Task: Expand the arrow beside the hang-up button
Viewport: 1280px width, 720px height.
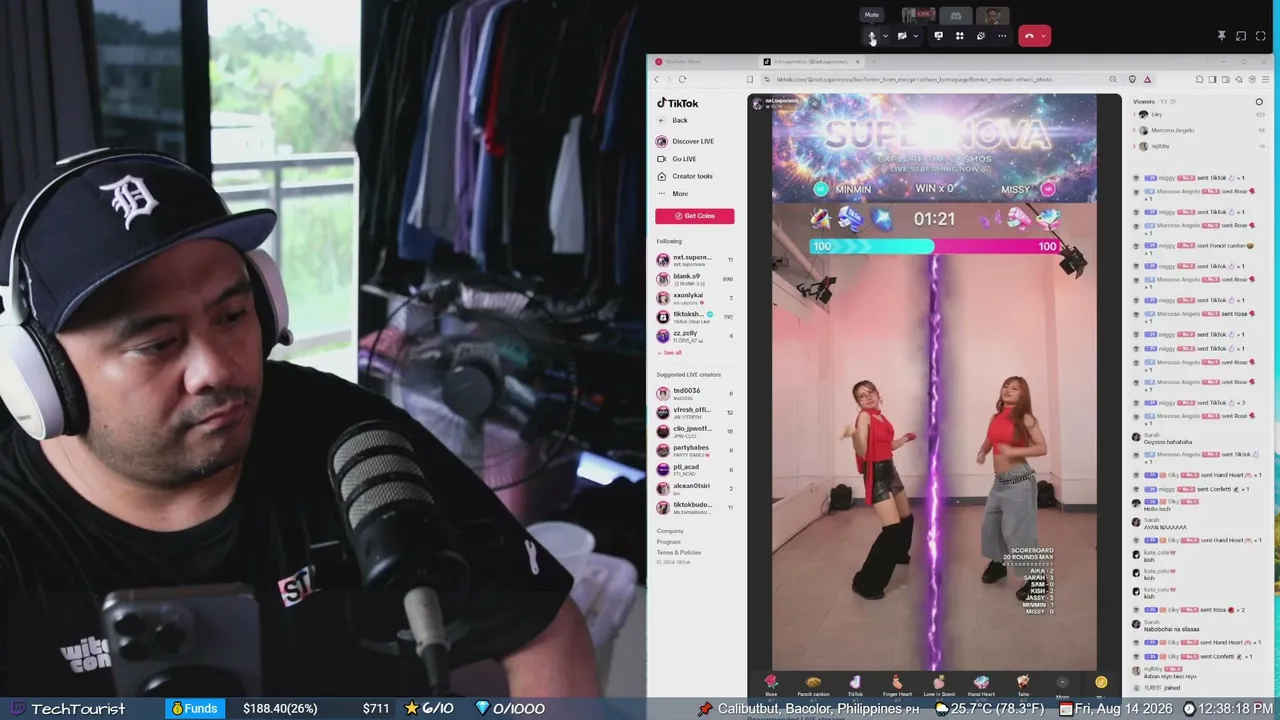Action: (1043, 36)
